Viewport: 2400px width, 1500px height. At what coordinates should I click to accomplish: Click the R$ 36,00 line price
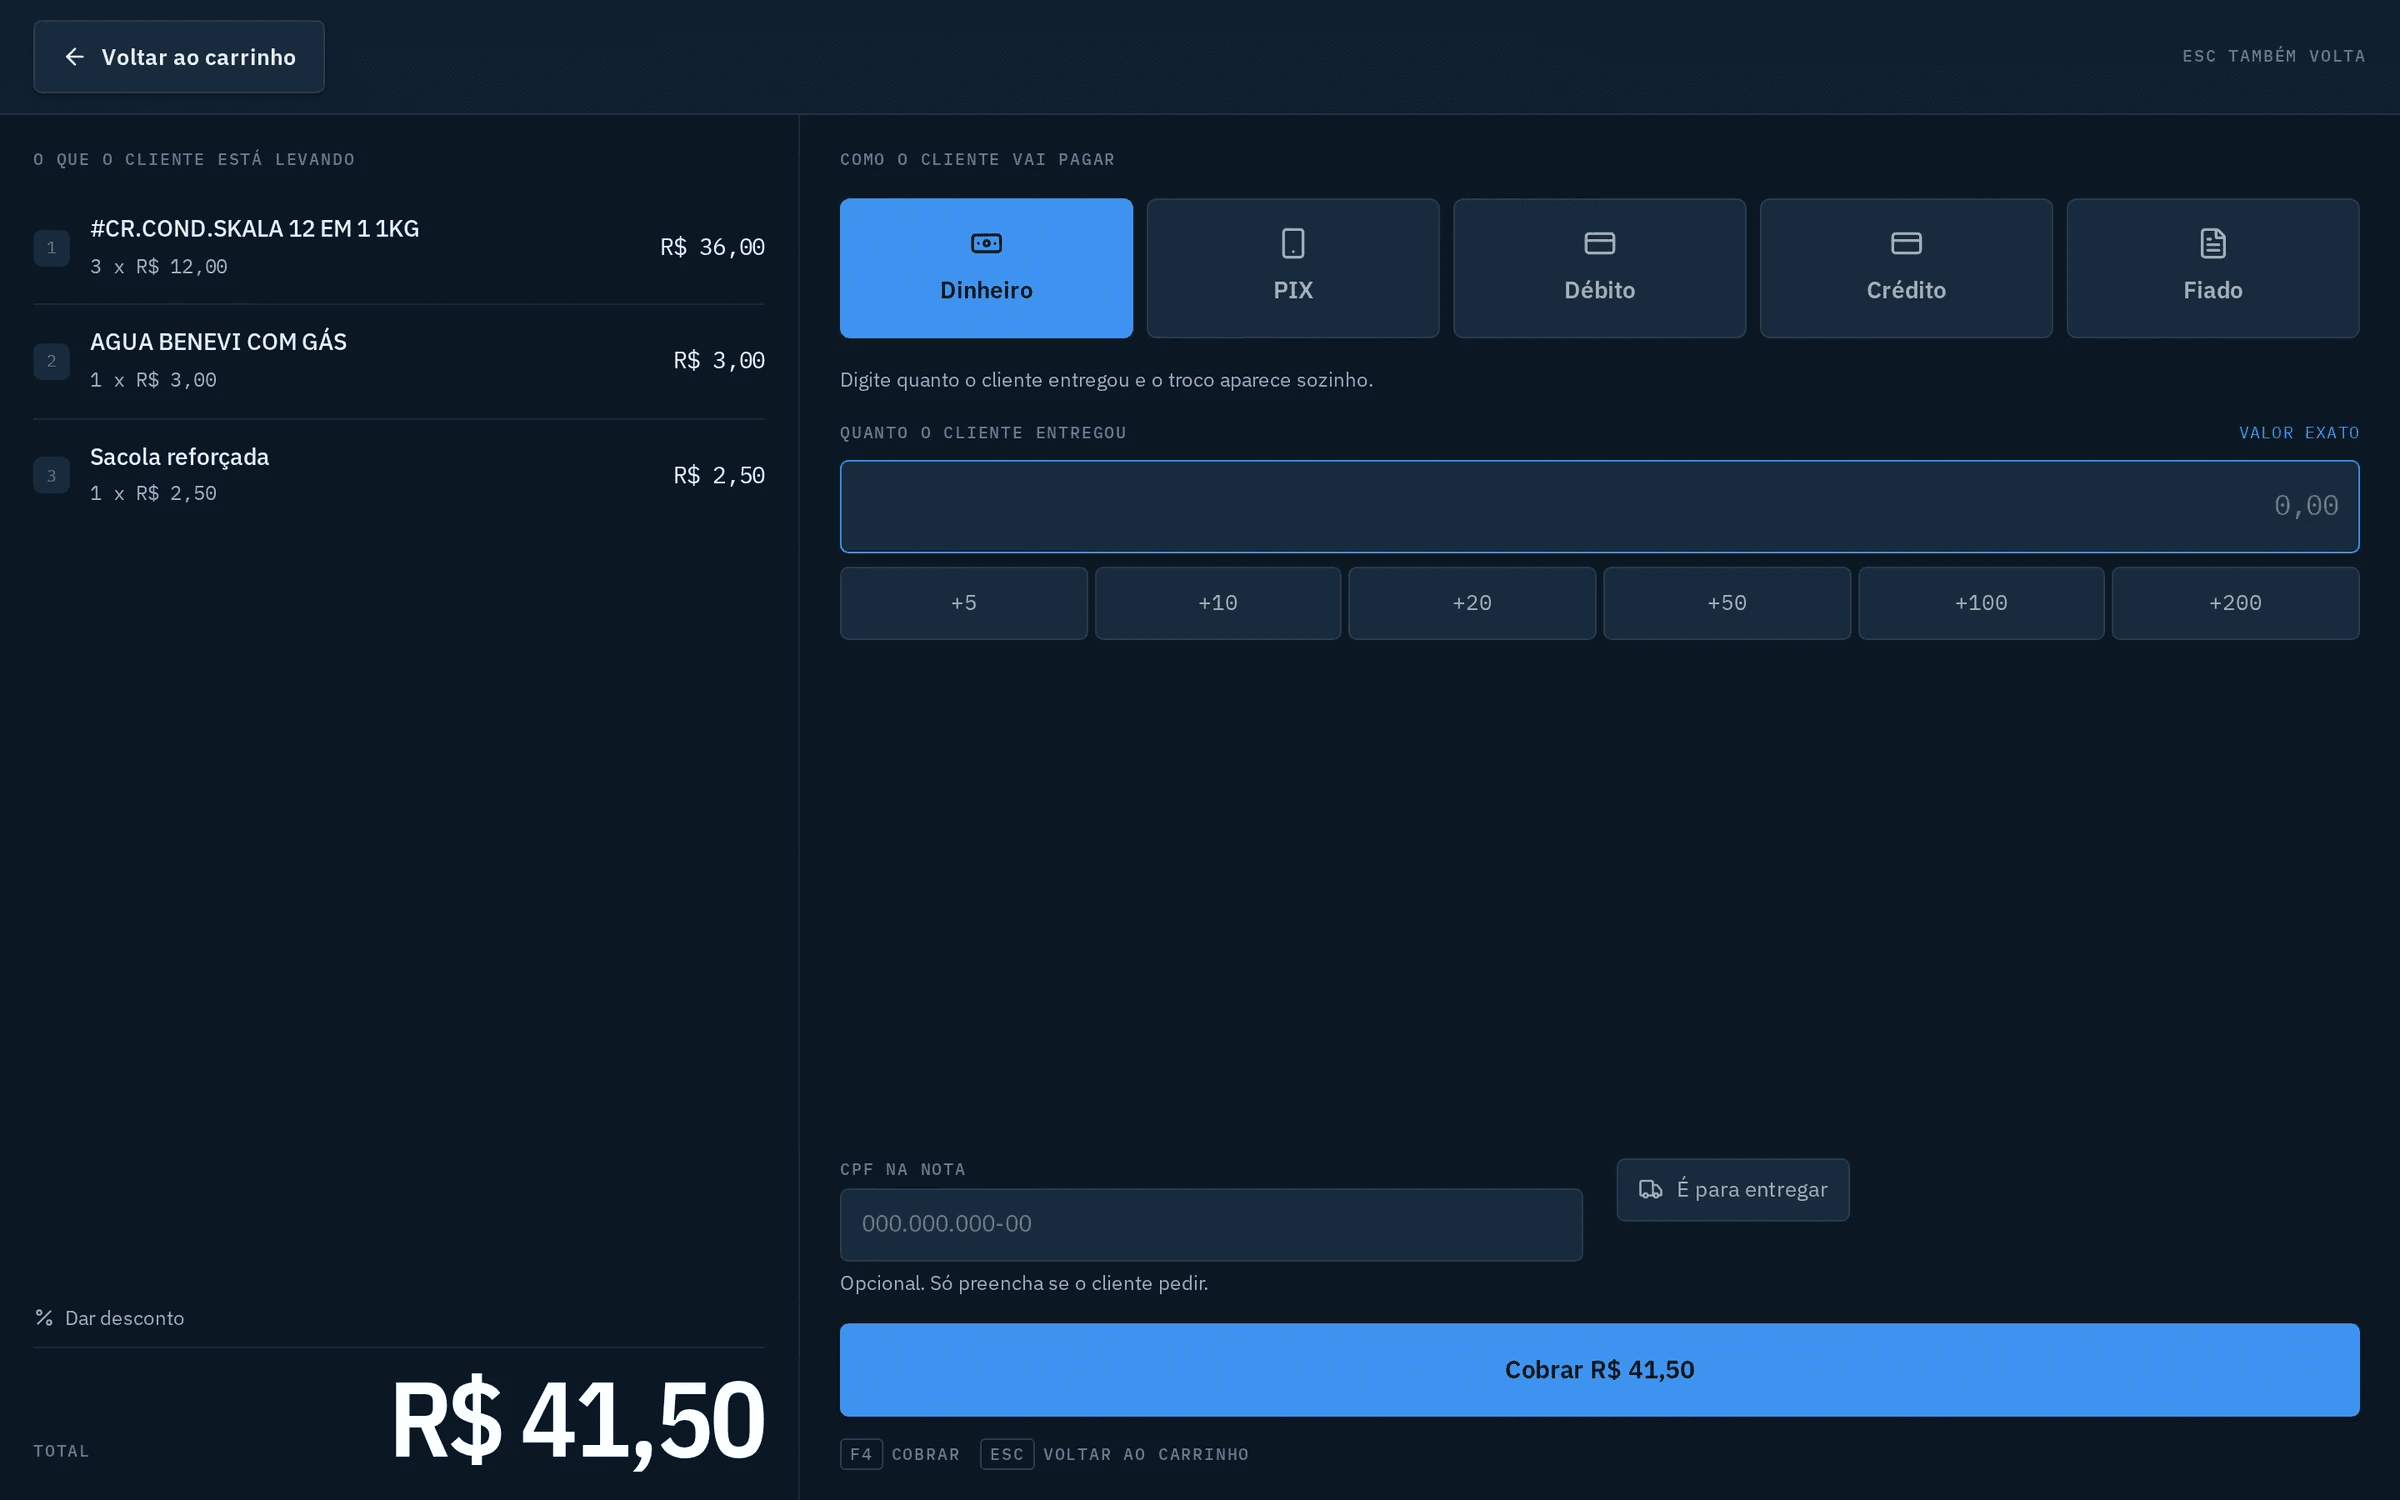click(x=712, y=247)
